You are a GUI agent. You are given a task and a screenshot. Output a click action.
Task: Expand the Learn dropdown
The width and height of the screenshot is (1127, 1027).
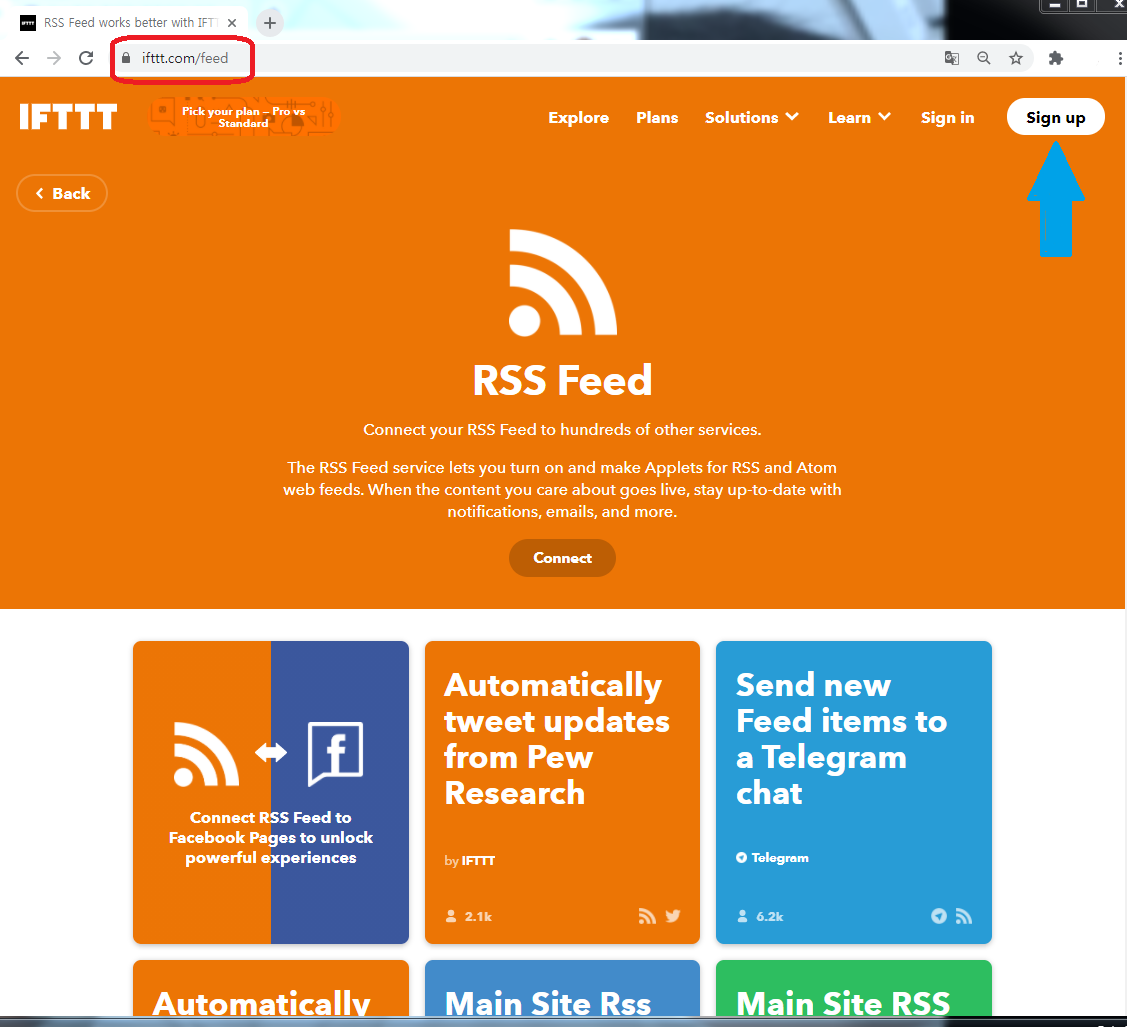pyautogui.click(x=859, y=117)
